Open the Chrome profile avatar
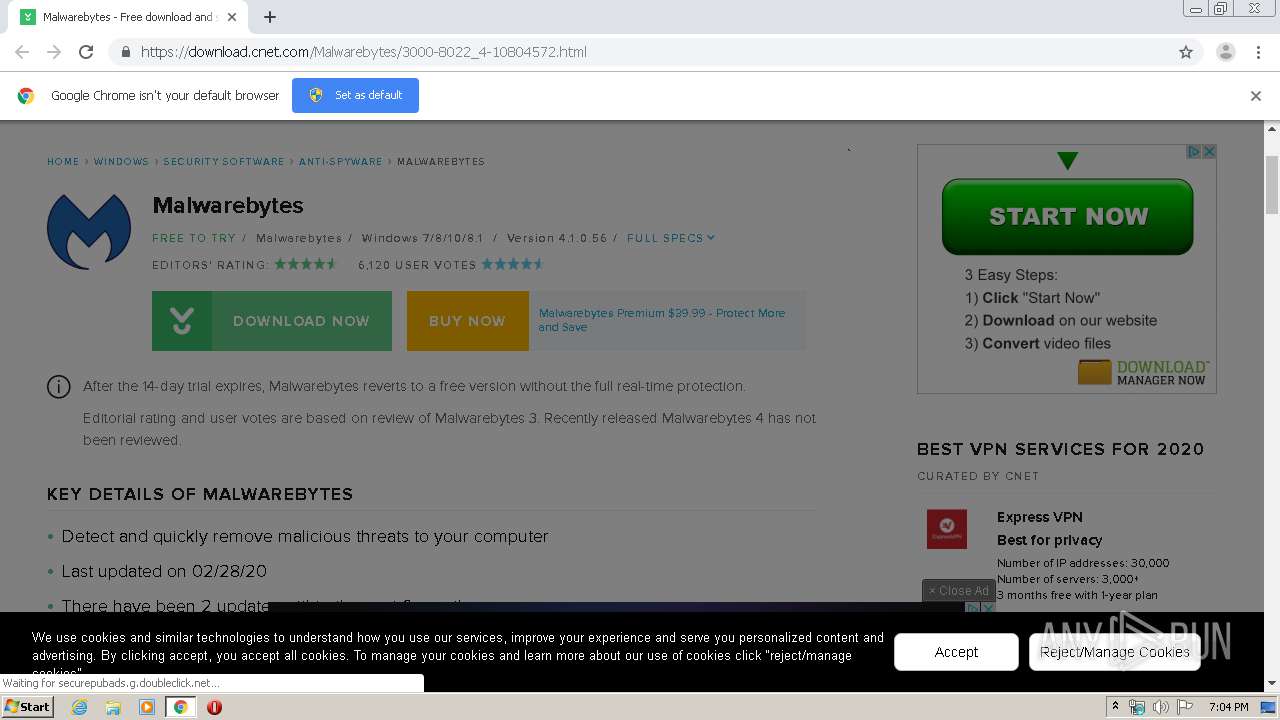Viewport: 1280px width, 720px height. (x=1225, y=52)
